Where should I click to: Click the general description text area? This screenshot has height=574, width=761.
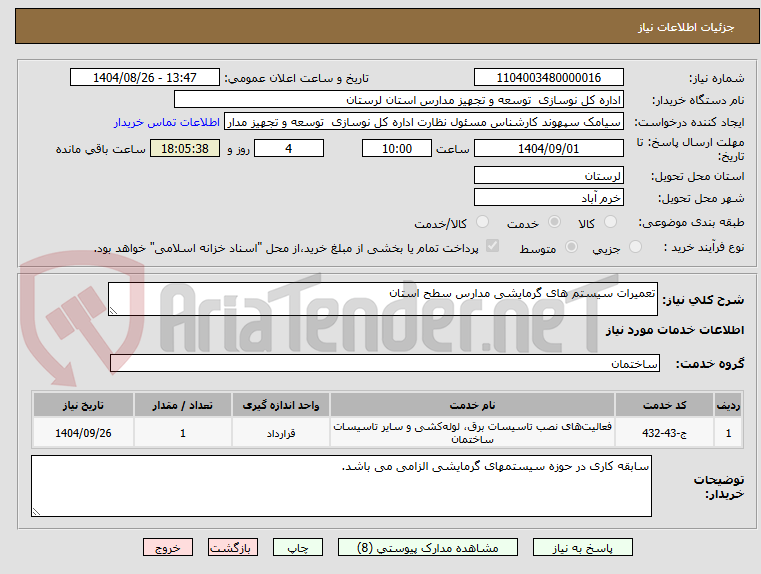point(382,299)
